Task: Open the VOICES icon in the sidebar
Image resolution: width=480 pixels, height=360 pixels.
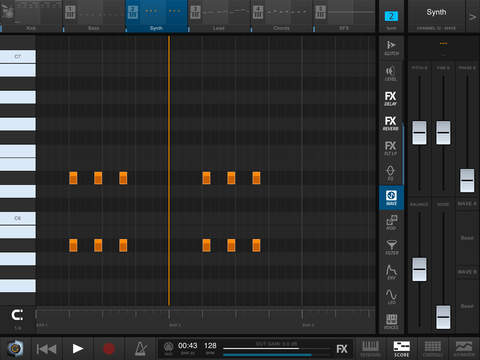Action: pyautogui.click(x=391, y=321)
